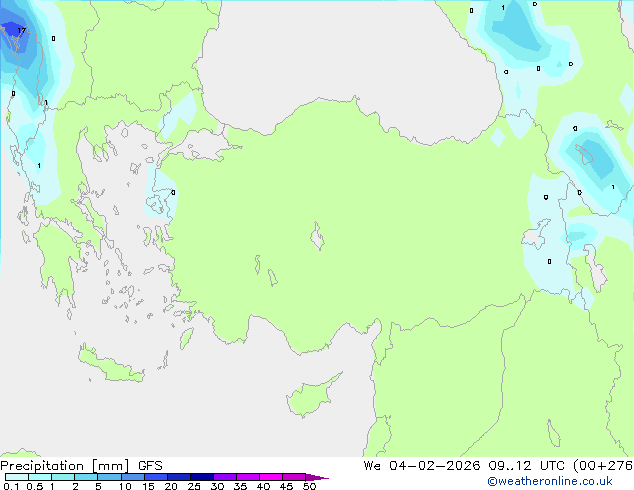Screen dimensions: 634x490
Task: Click the 30–35 mm purple legend swatch
Action: (x=225, y=477)
